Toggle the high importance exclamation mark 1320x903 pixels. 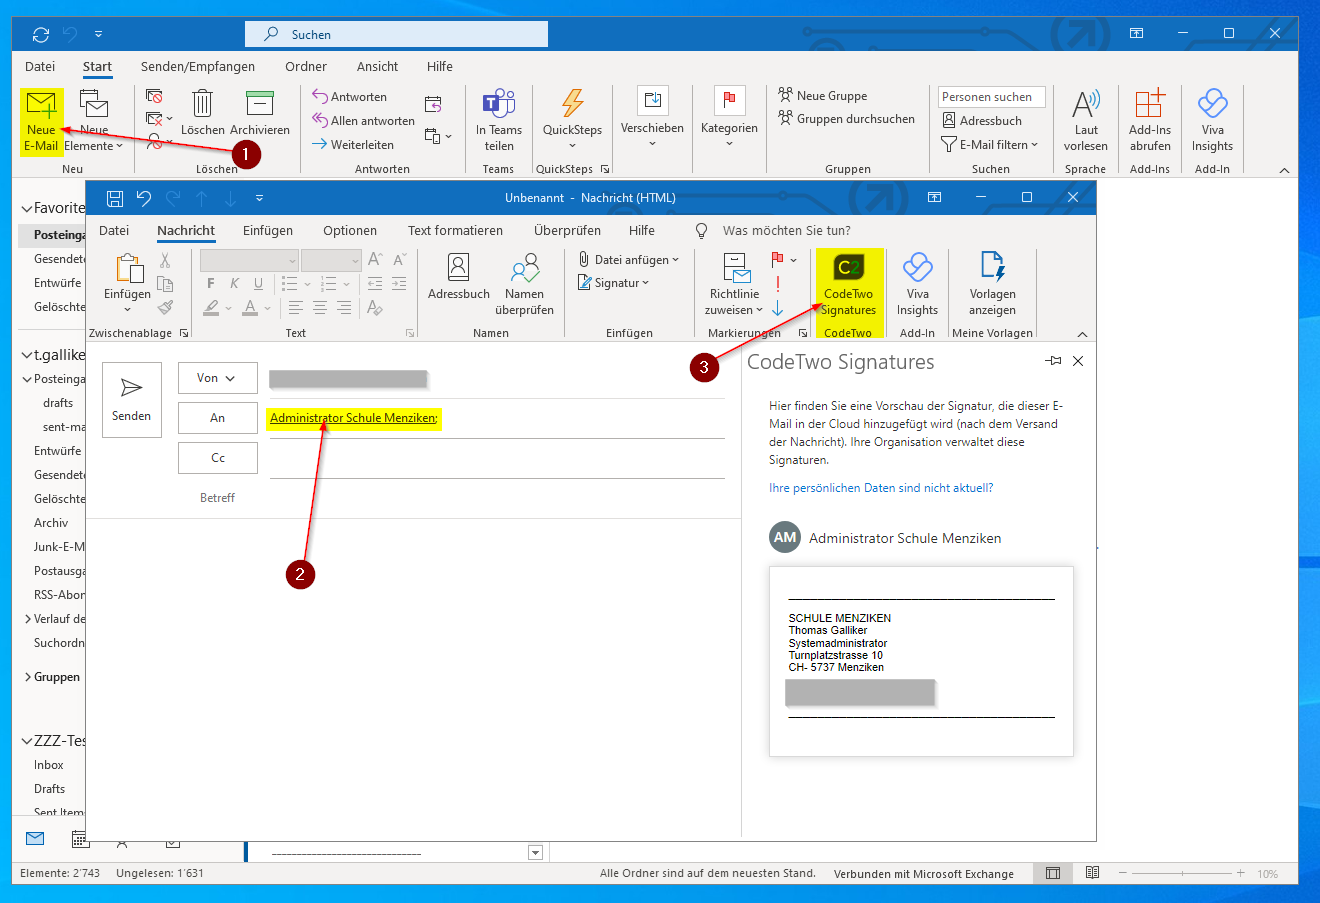[778, 284]
